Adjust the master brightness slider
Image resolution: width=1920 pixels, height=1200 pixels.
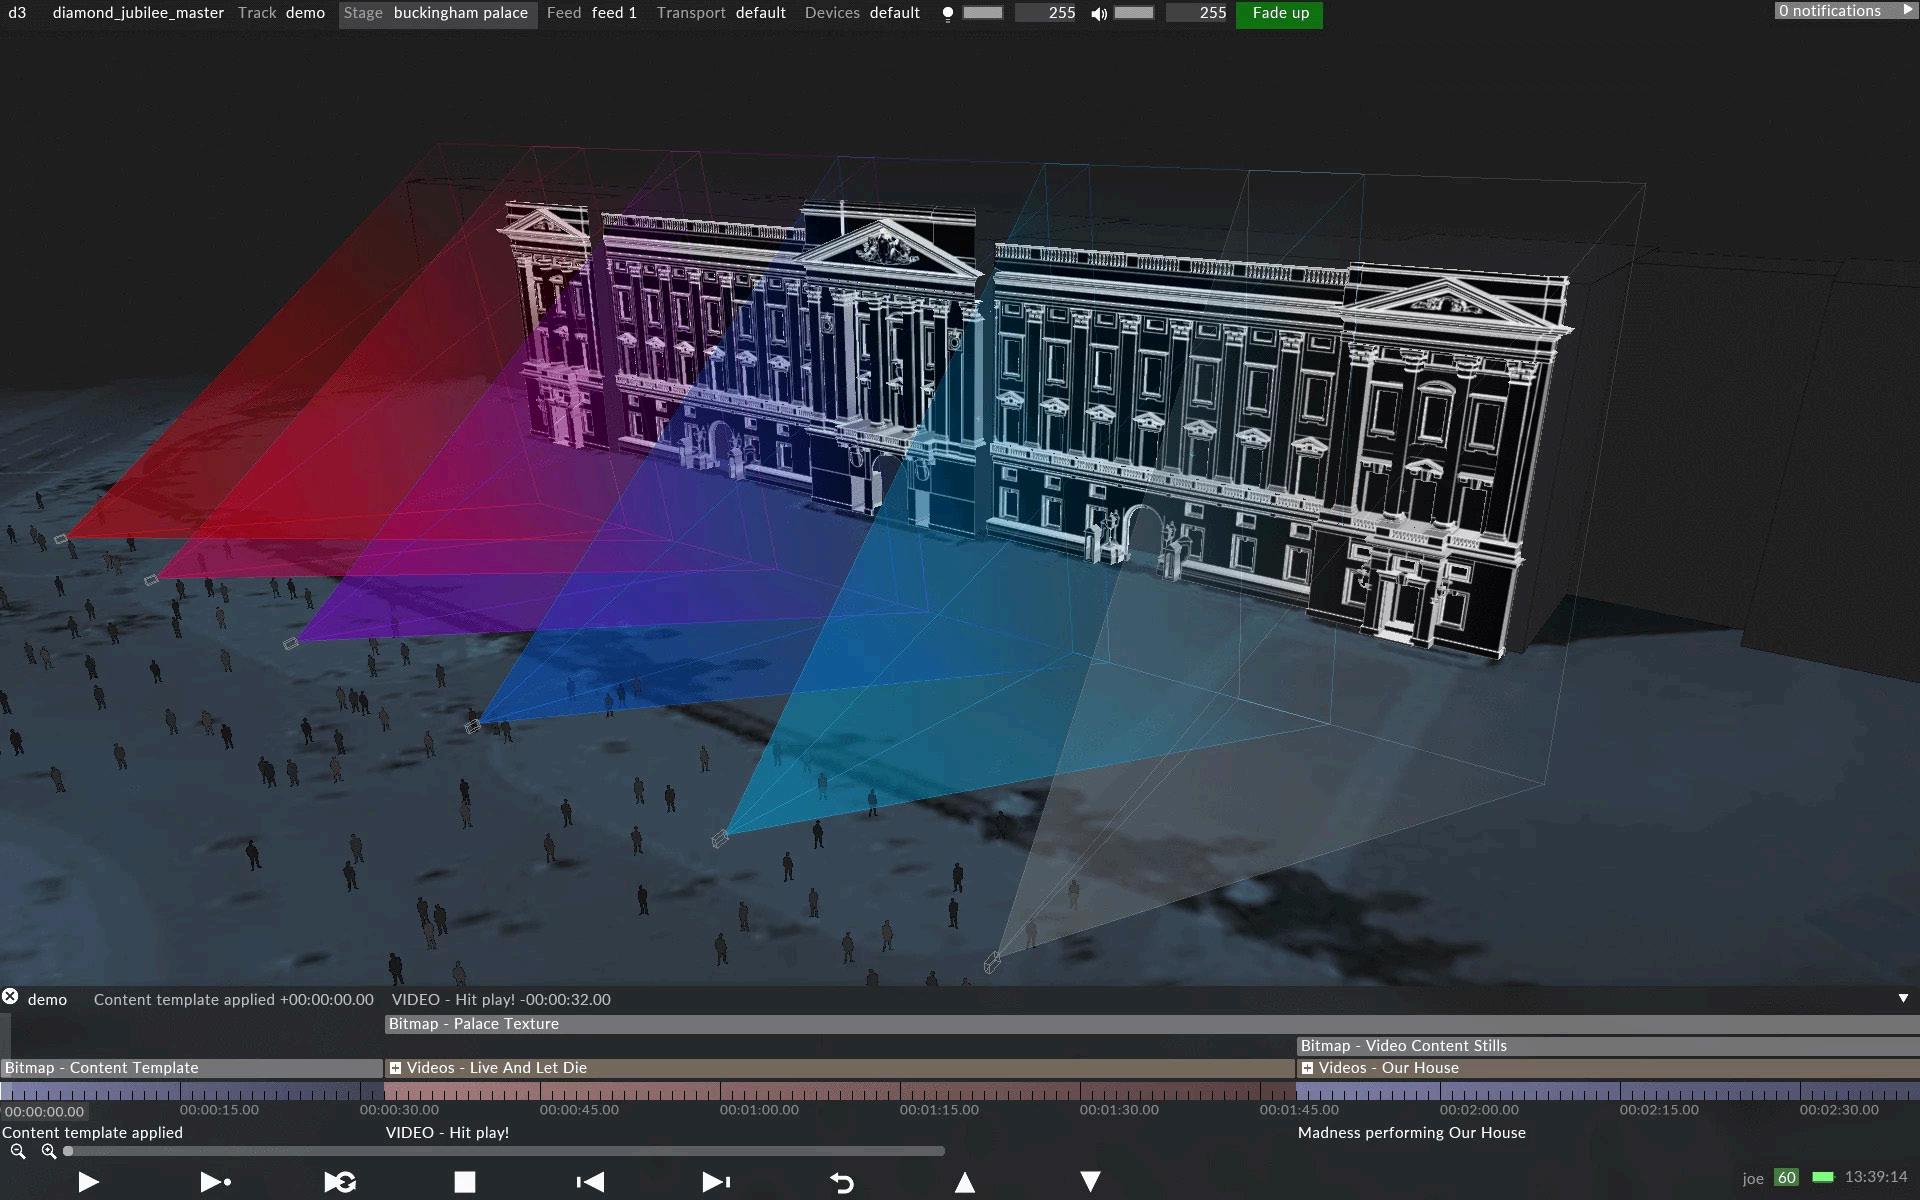pos(982,13)
